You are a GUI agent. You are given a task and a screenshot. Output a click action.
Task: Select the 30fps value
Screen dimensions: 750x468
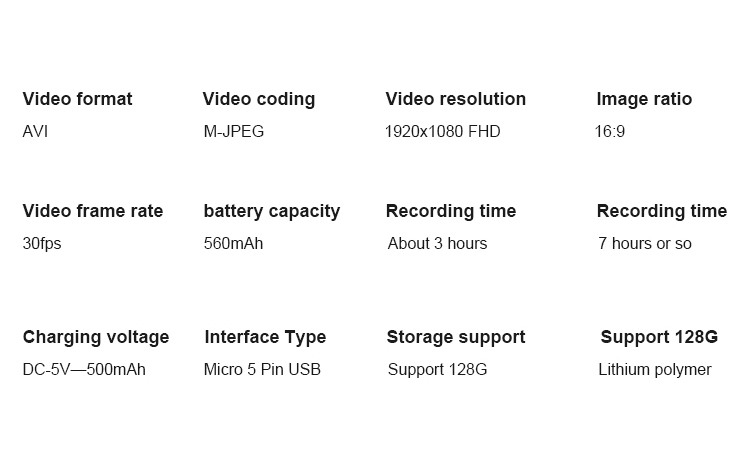pyautogui.click(x=42, y=244)
